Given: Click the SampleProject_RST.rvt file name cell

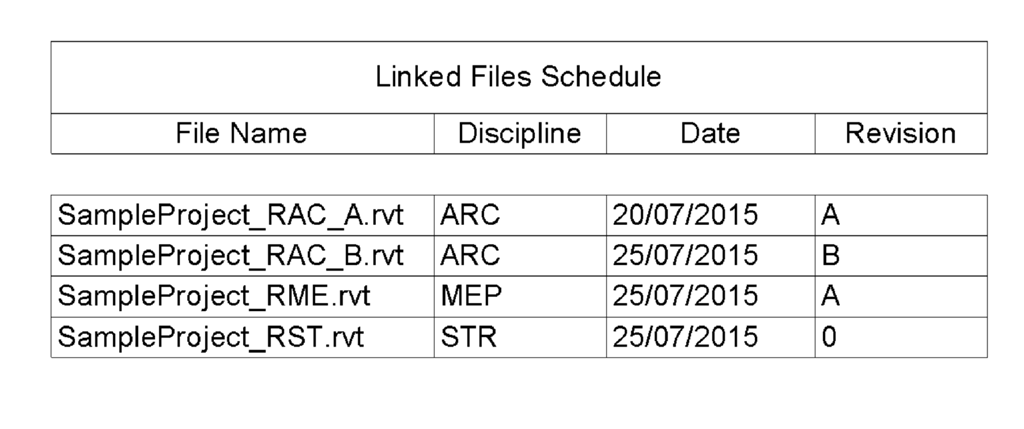Looking at the screenshot, I should pos(242,338).
